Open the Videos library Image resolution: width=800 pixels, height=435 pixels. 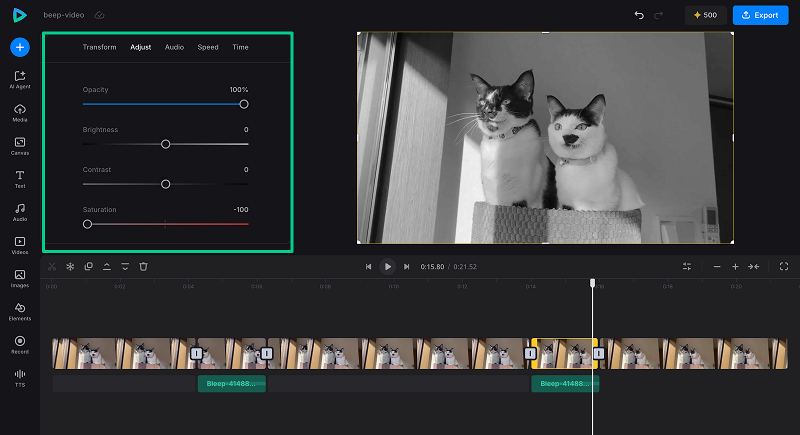(20, 245)
